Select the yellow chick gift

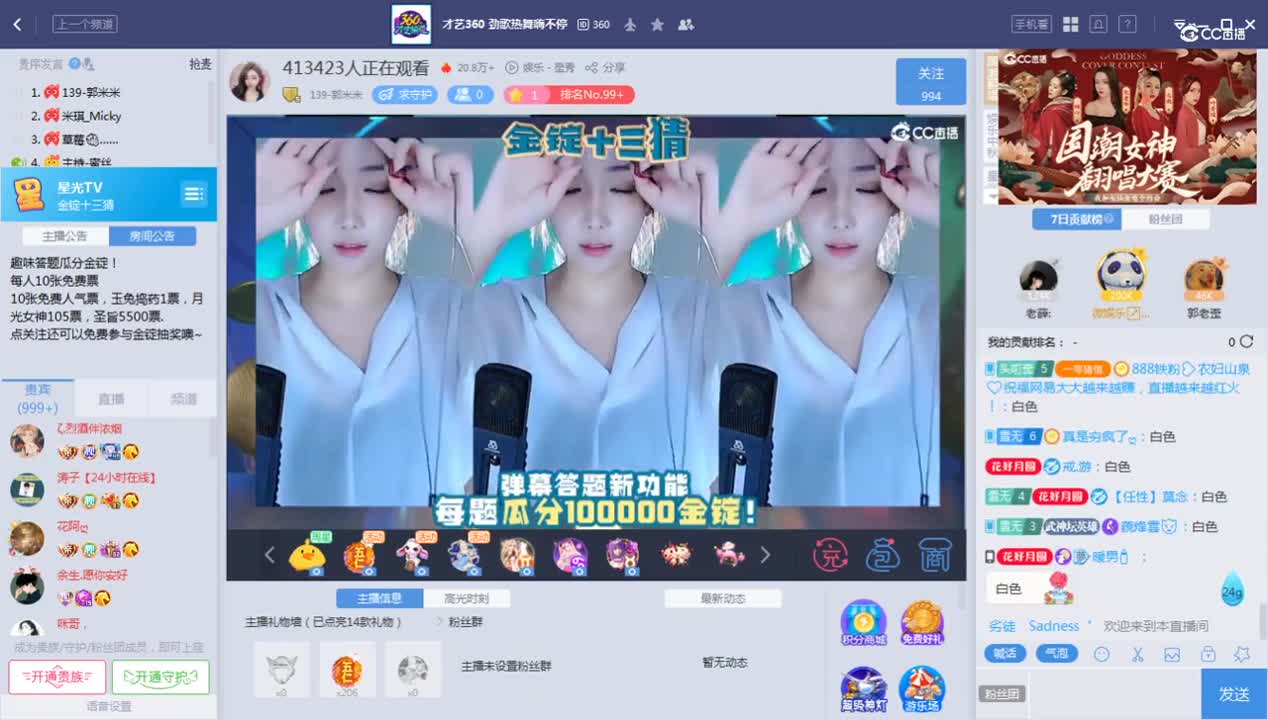(x=307, y=555)
